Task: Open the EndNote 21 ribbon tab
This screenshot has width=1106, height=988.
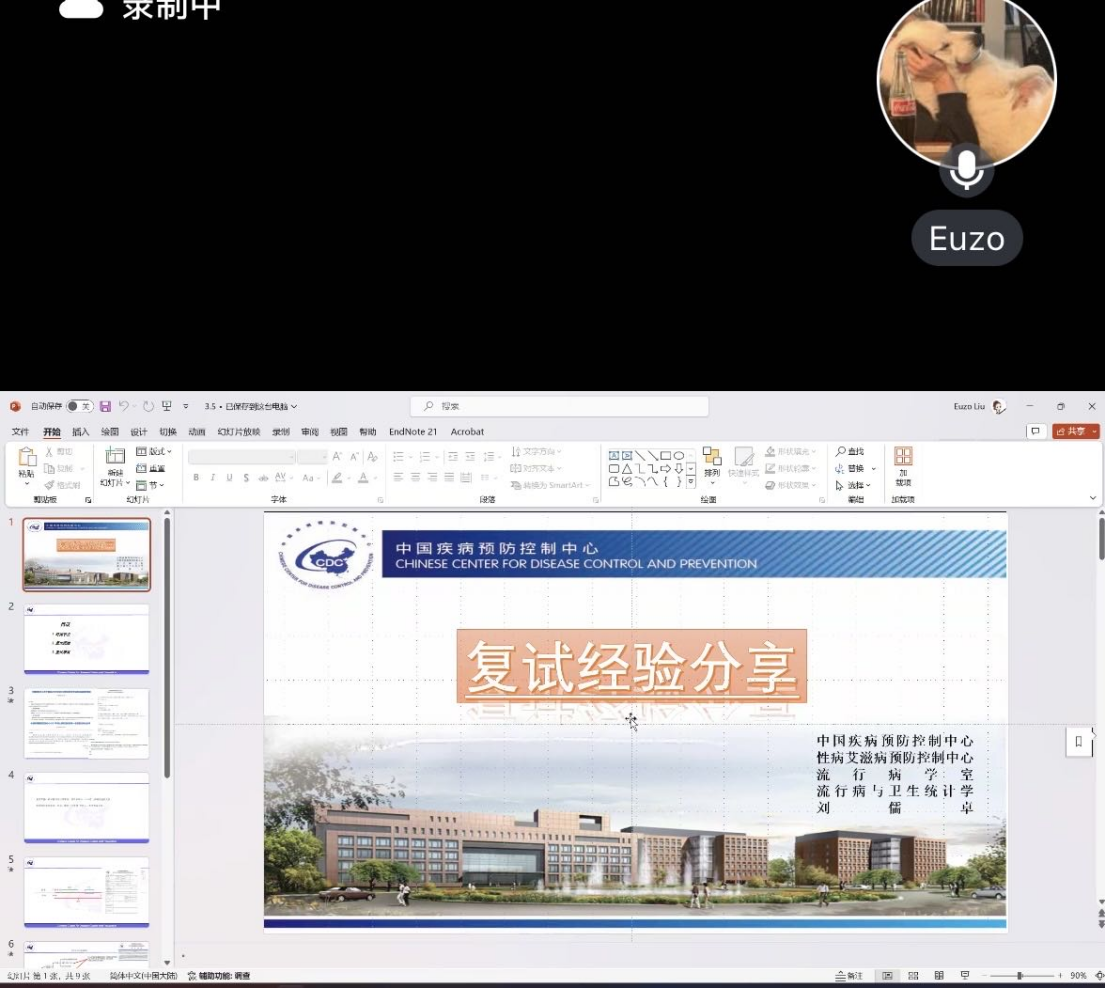Action: pyautogui.click(x=413, y=432)
